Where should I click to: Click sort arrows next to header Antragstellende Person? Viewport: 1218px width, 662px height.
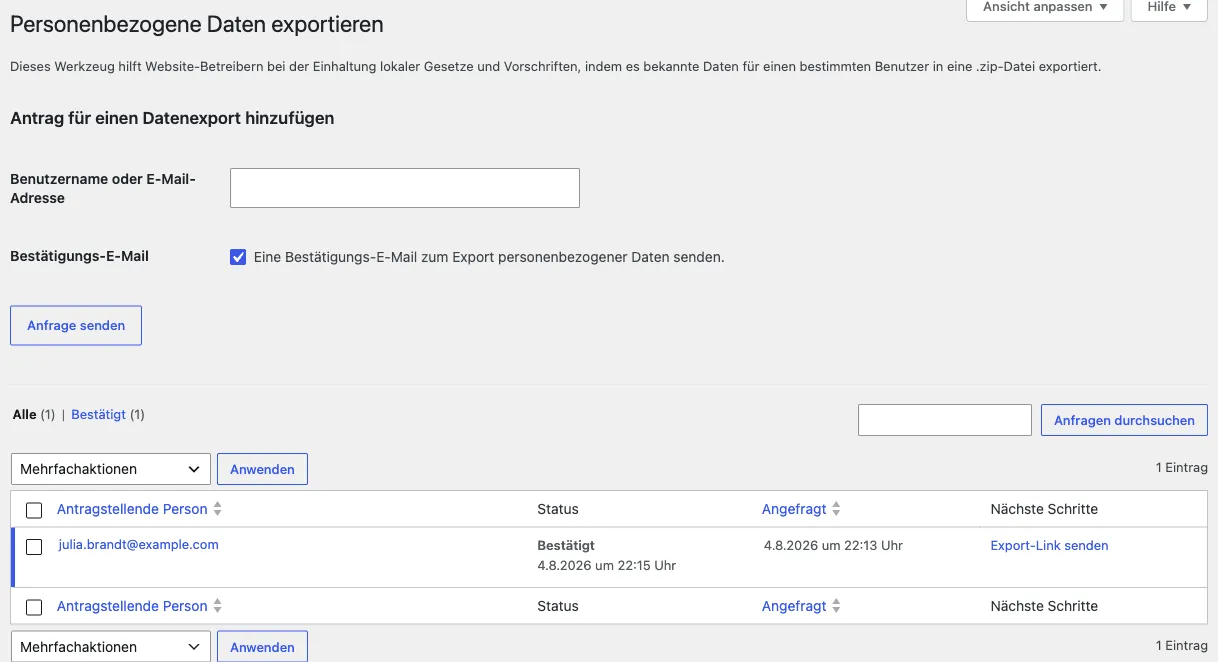click(x=217, y=509)
